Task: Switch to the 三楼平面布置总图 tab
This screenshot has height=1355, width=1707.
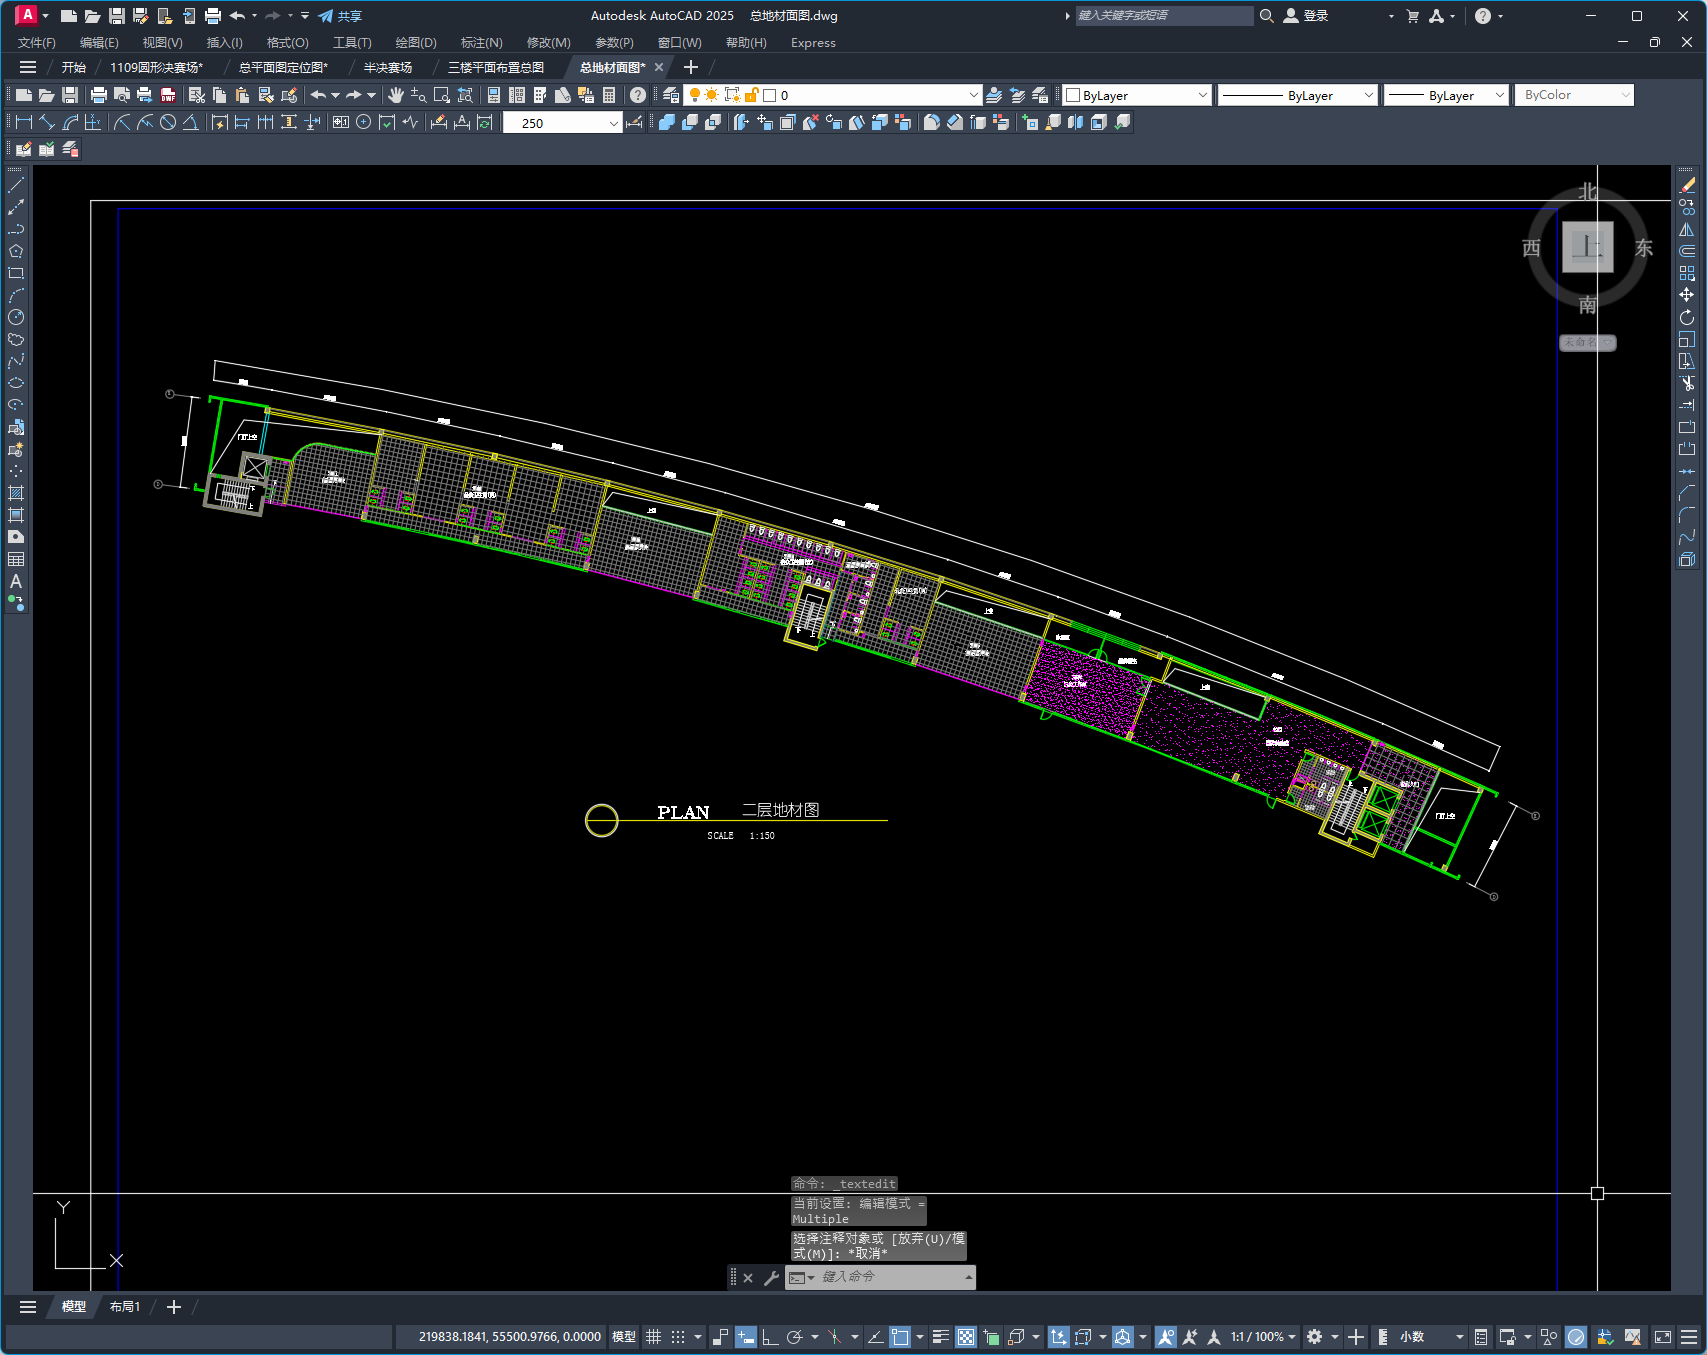Action: [496, 67]
